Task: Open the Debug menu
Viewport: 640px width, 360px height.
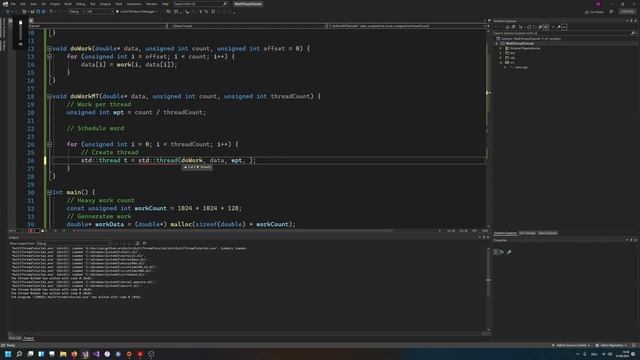Action: (x=80, y=4)
